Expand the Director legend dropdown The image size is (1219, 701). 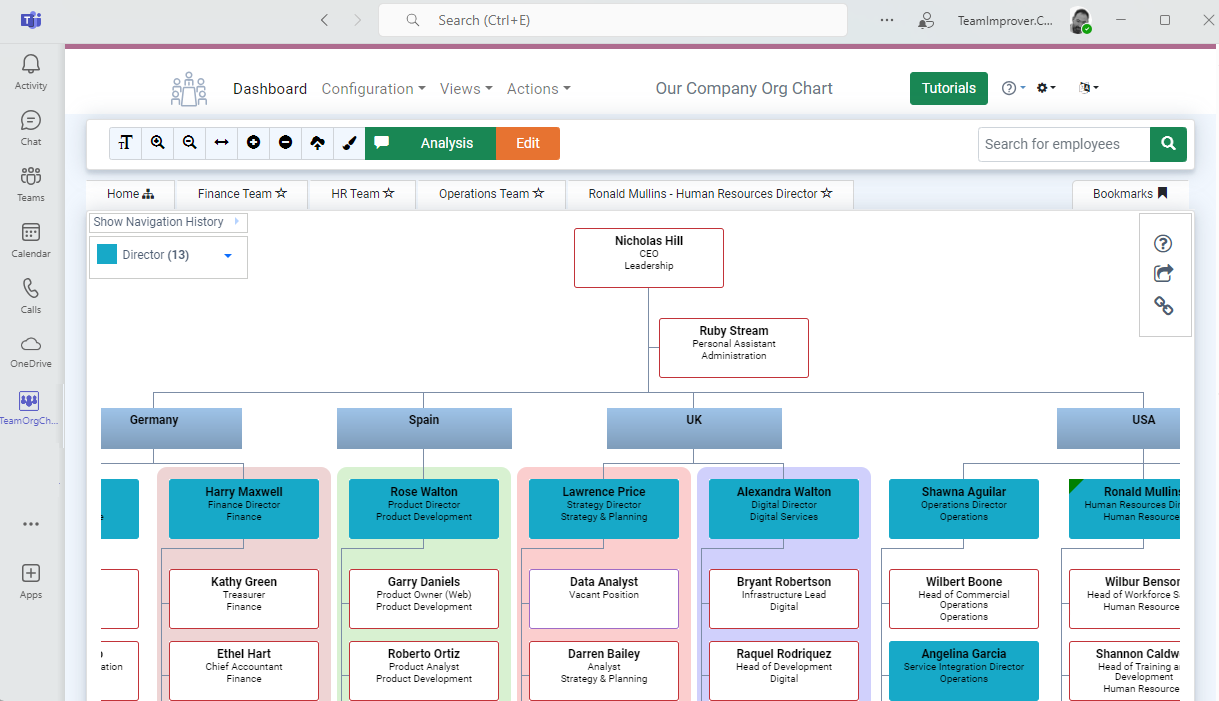tap(228, 256)
